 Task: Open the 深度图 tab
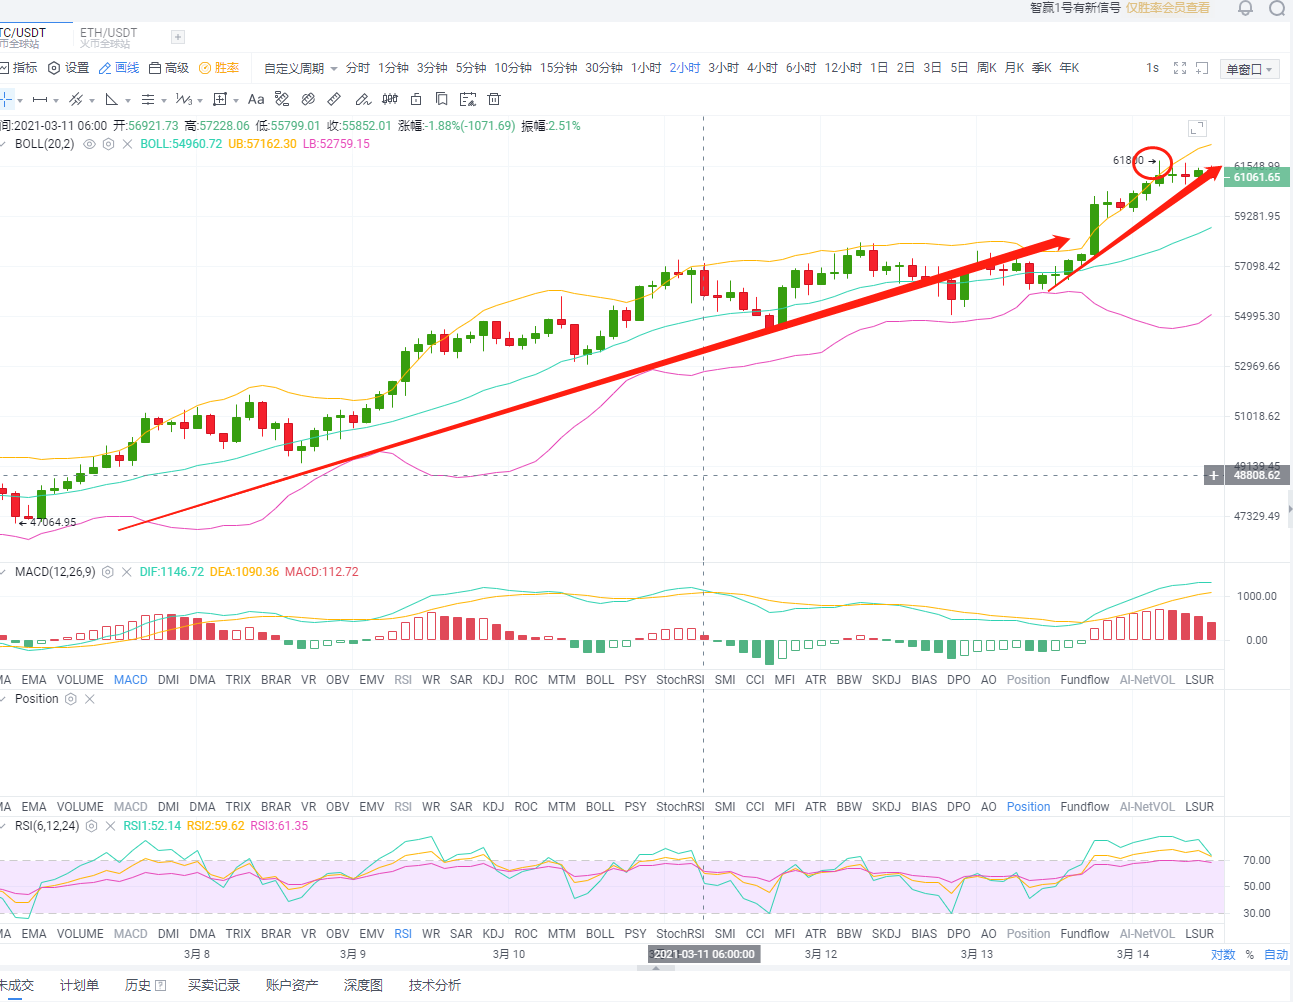(x=363, y=986)
